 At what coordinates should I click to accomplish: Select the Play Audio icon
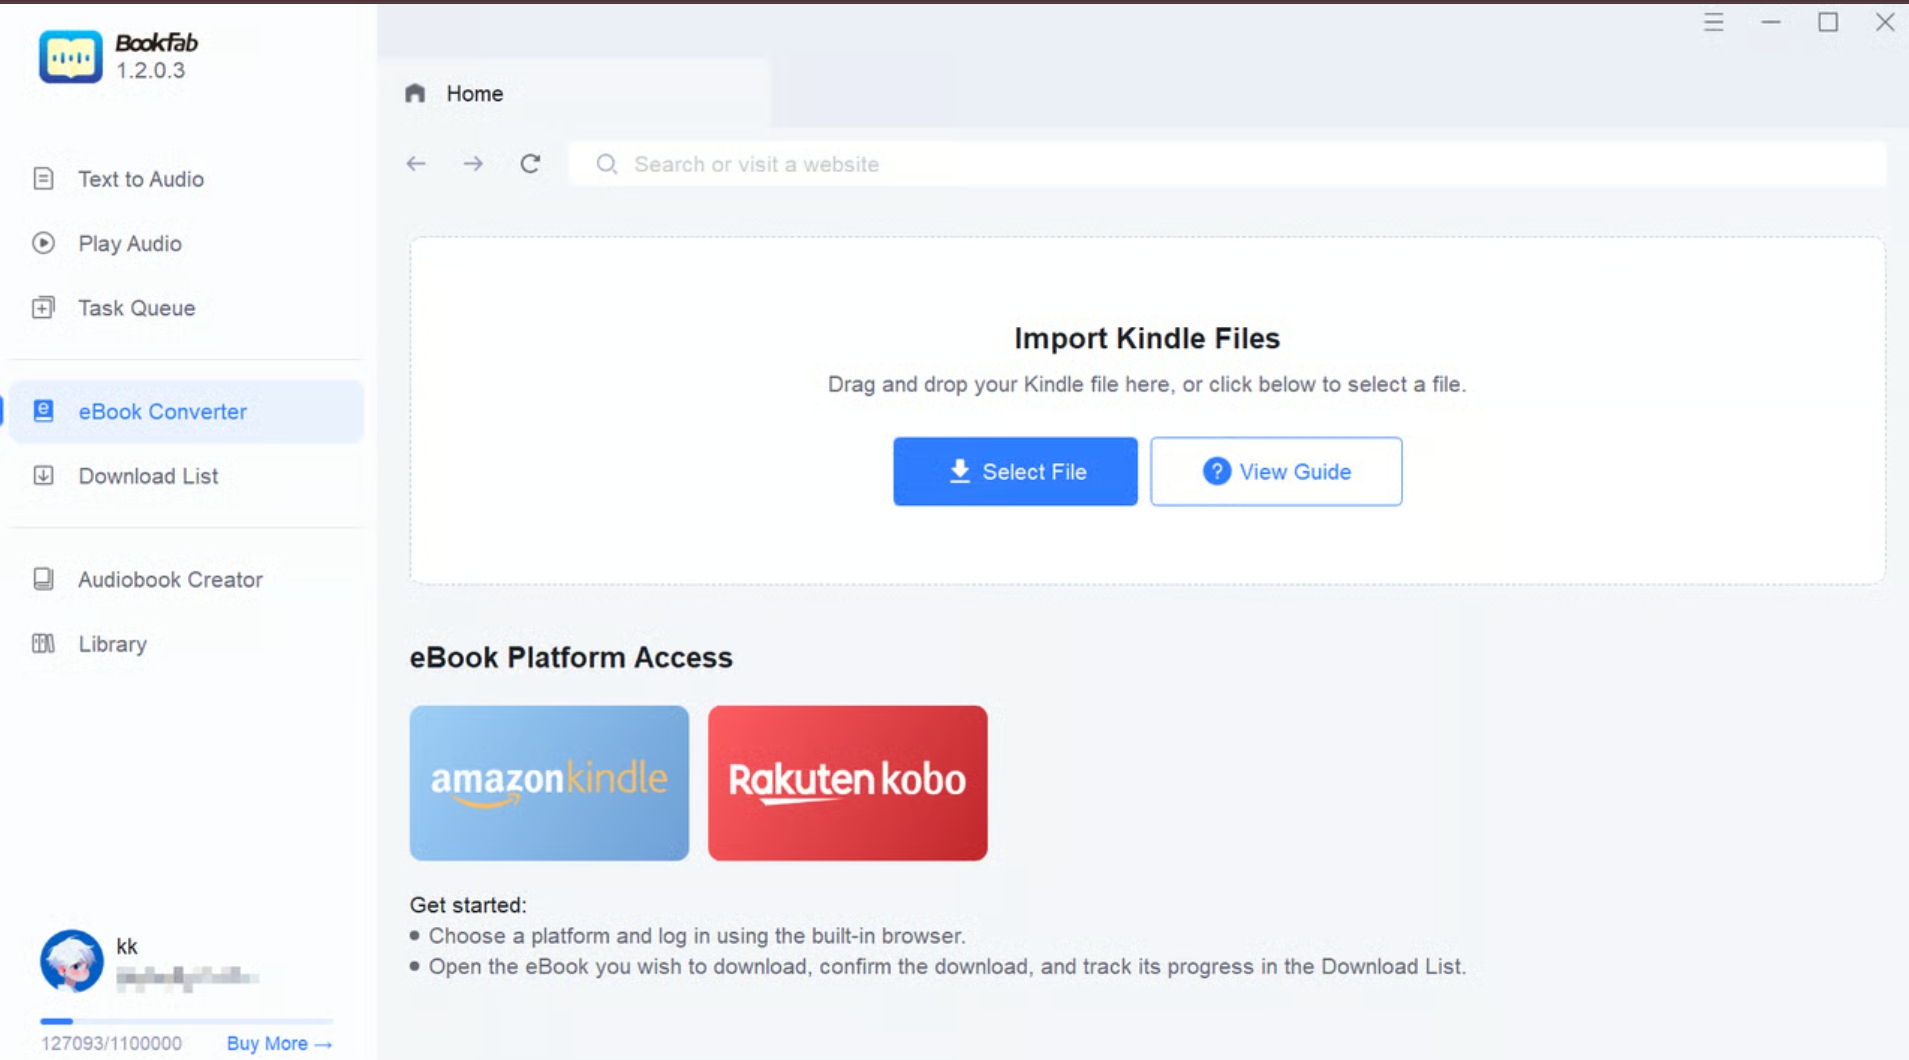tap(42, 243)
